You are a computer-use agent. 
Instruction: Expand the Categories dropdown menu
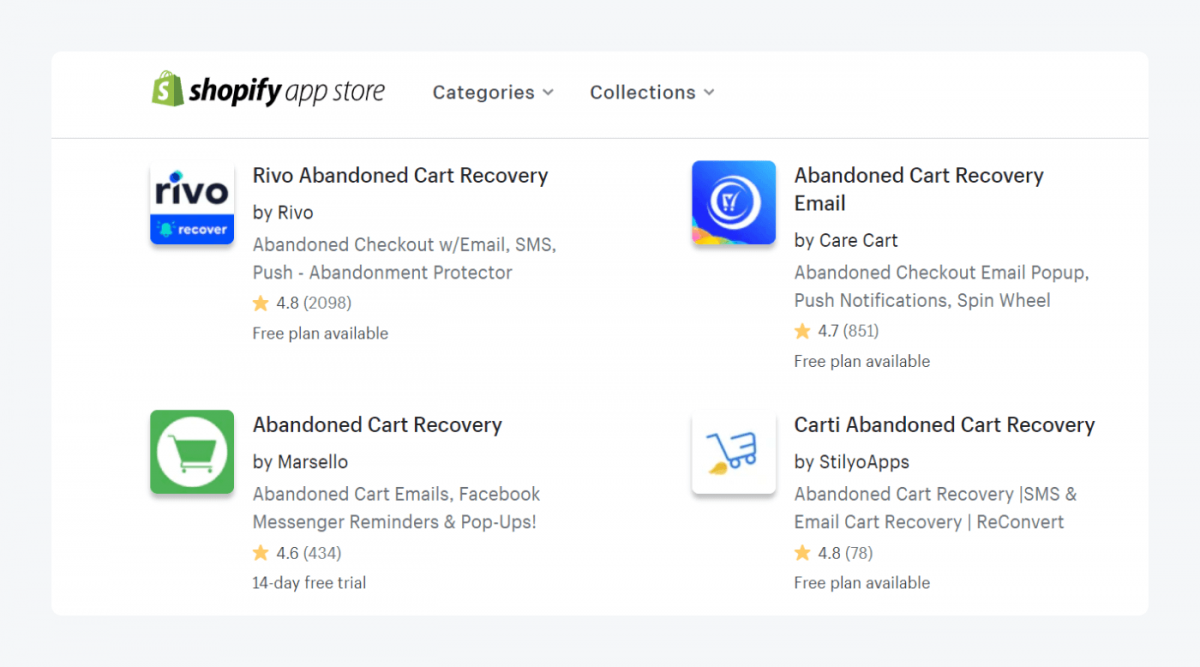click(x=493, y=92)
